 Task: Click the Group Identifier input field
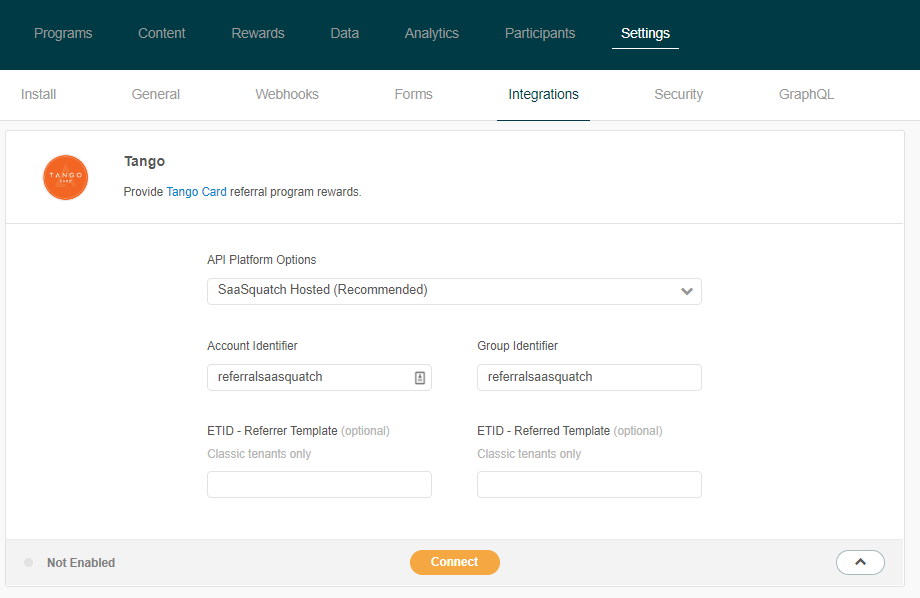click(x=589, y=378)
